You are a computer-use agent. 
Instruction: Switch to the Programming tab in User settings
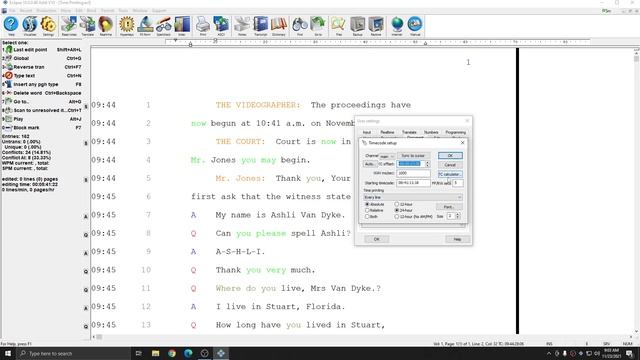(456, 132)
